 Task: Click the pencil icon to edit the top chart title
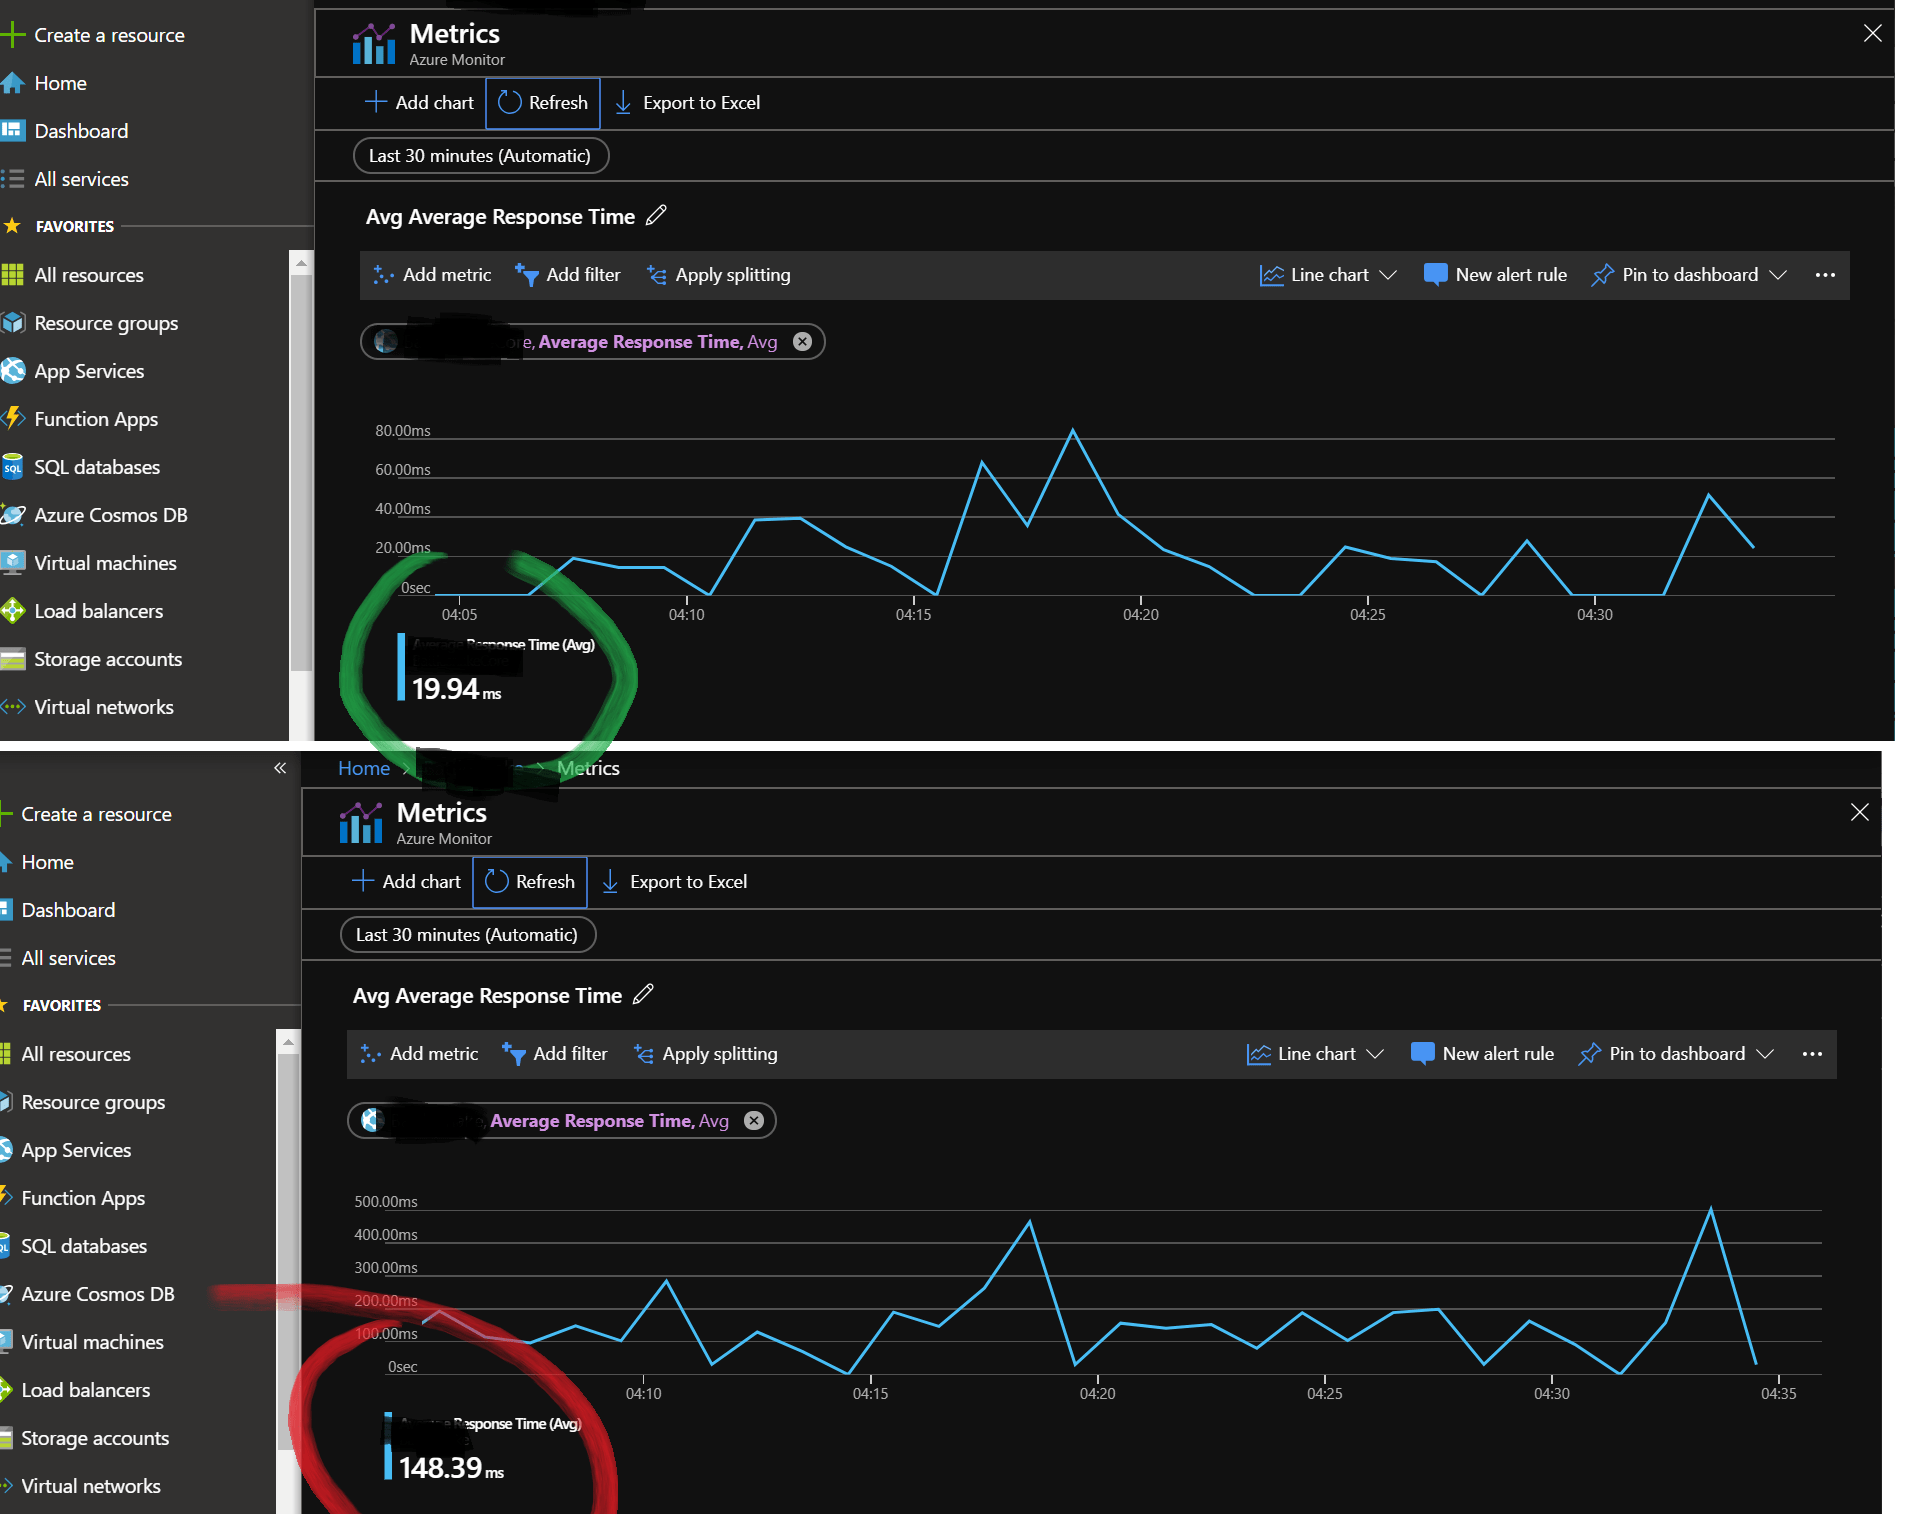point(656,216)
